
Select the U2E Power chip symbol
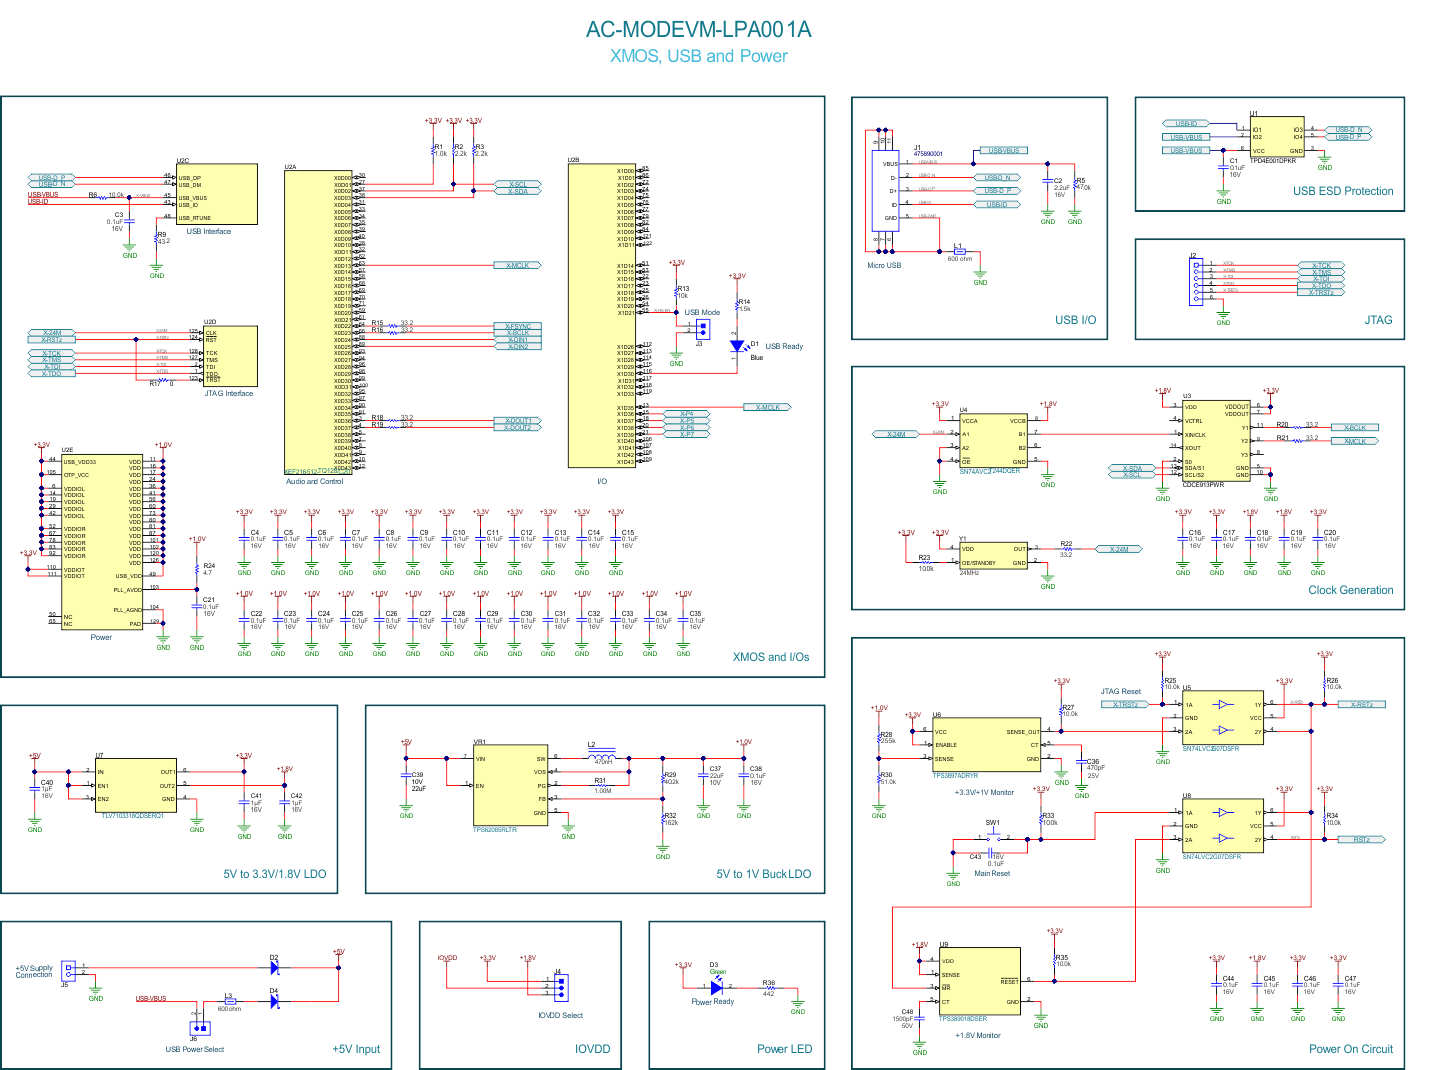102,542
